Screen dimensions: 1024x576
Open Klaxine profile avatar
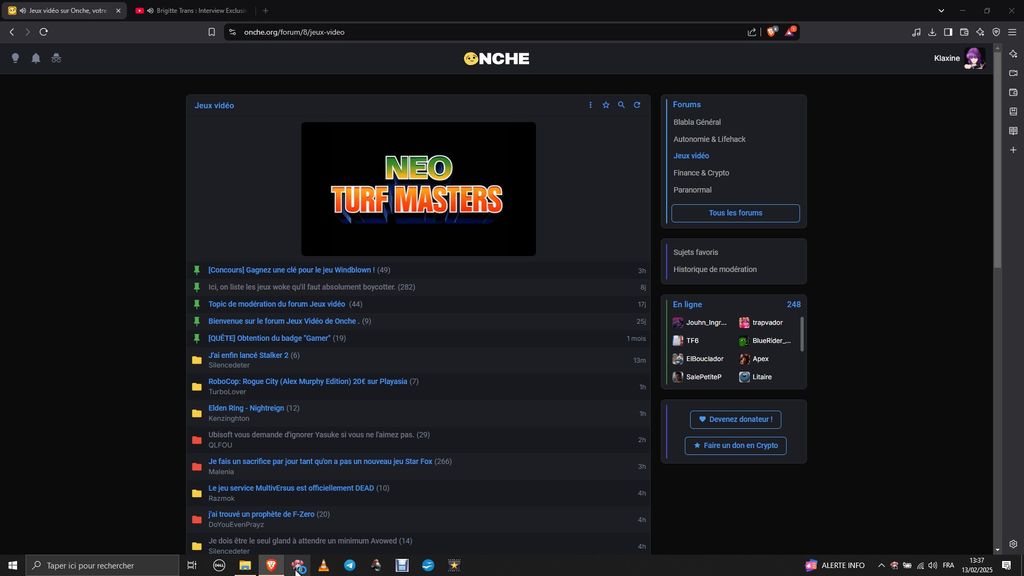(x=974, y=58)
